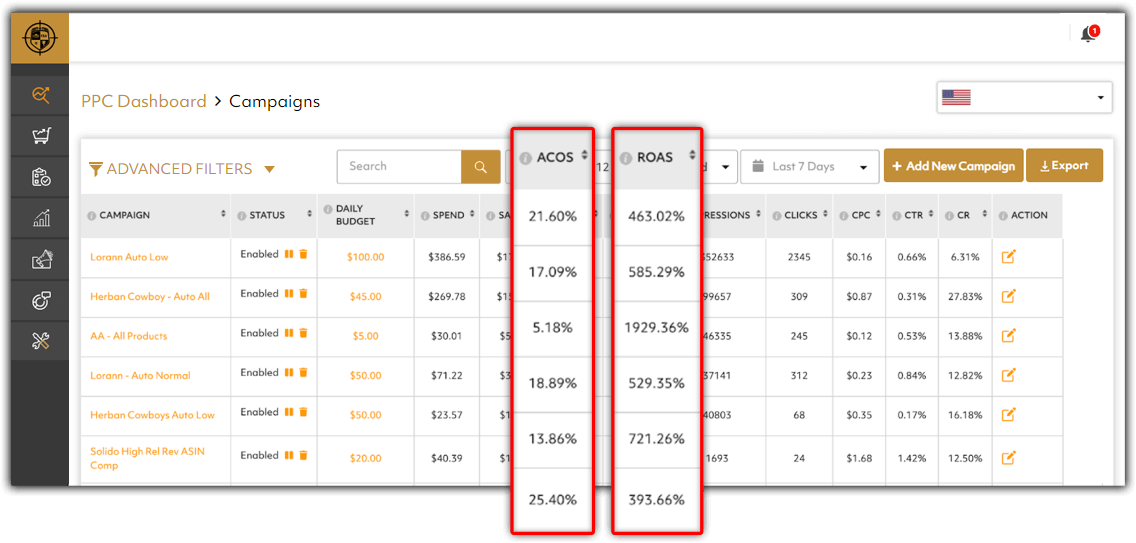Delete the AA - All Products campaign
This screenshot has height=543, width=1136.
coord(304,333)
